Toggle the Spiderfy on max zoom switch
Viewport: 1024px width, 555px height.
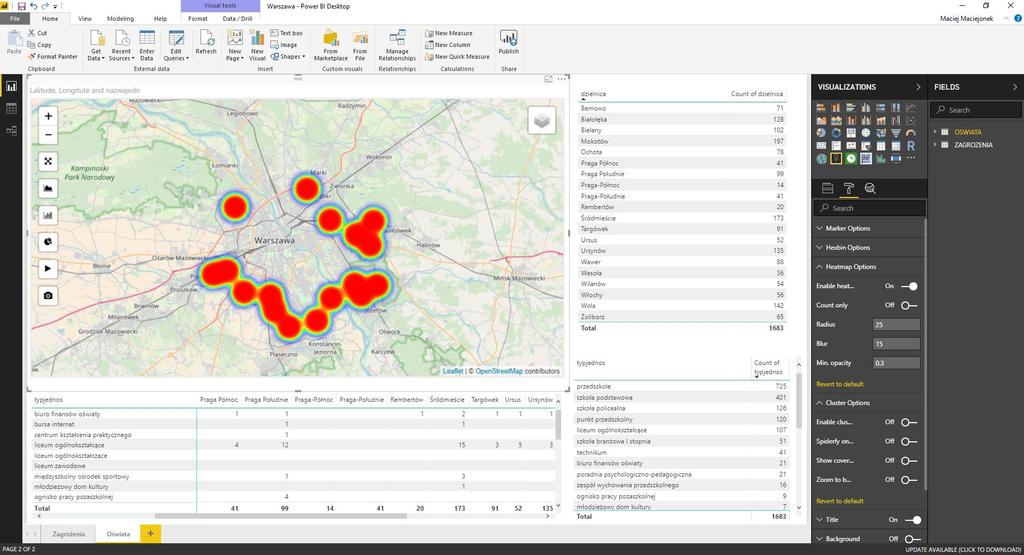(909, 441)
